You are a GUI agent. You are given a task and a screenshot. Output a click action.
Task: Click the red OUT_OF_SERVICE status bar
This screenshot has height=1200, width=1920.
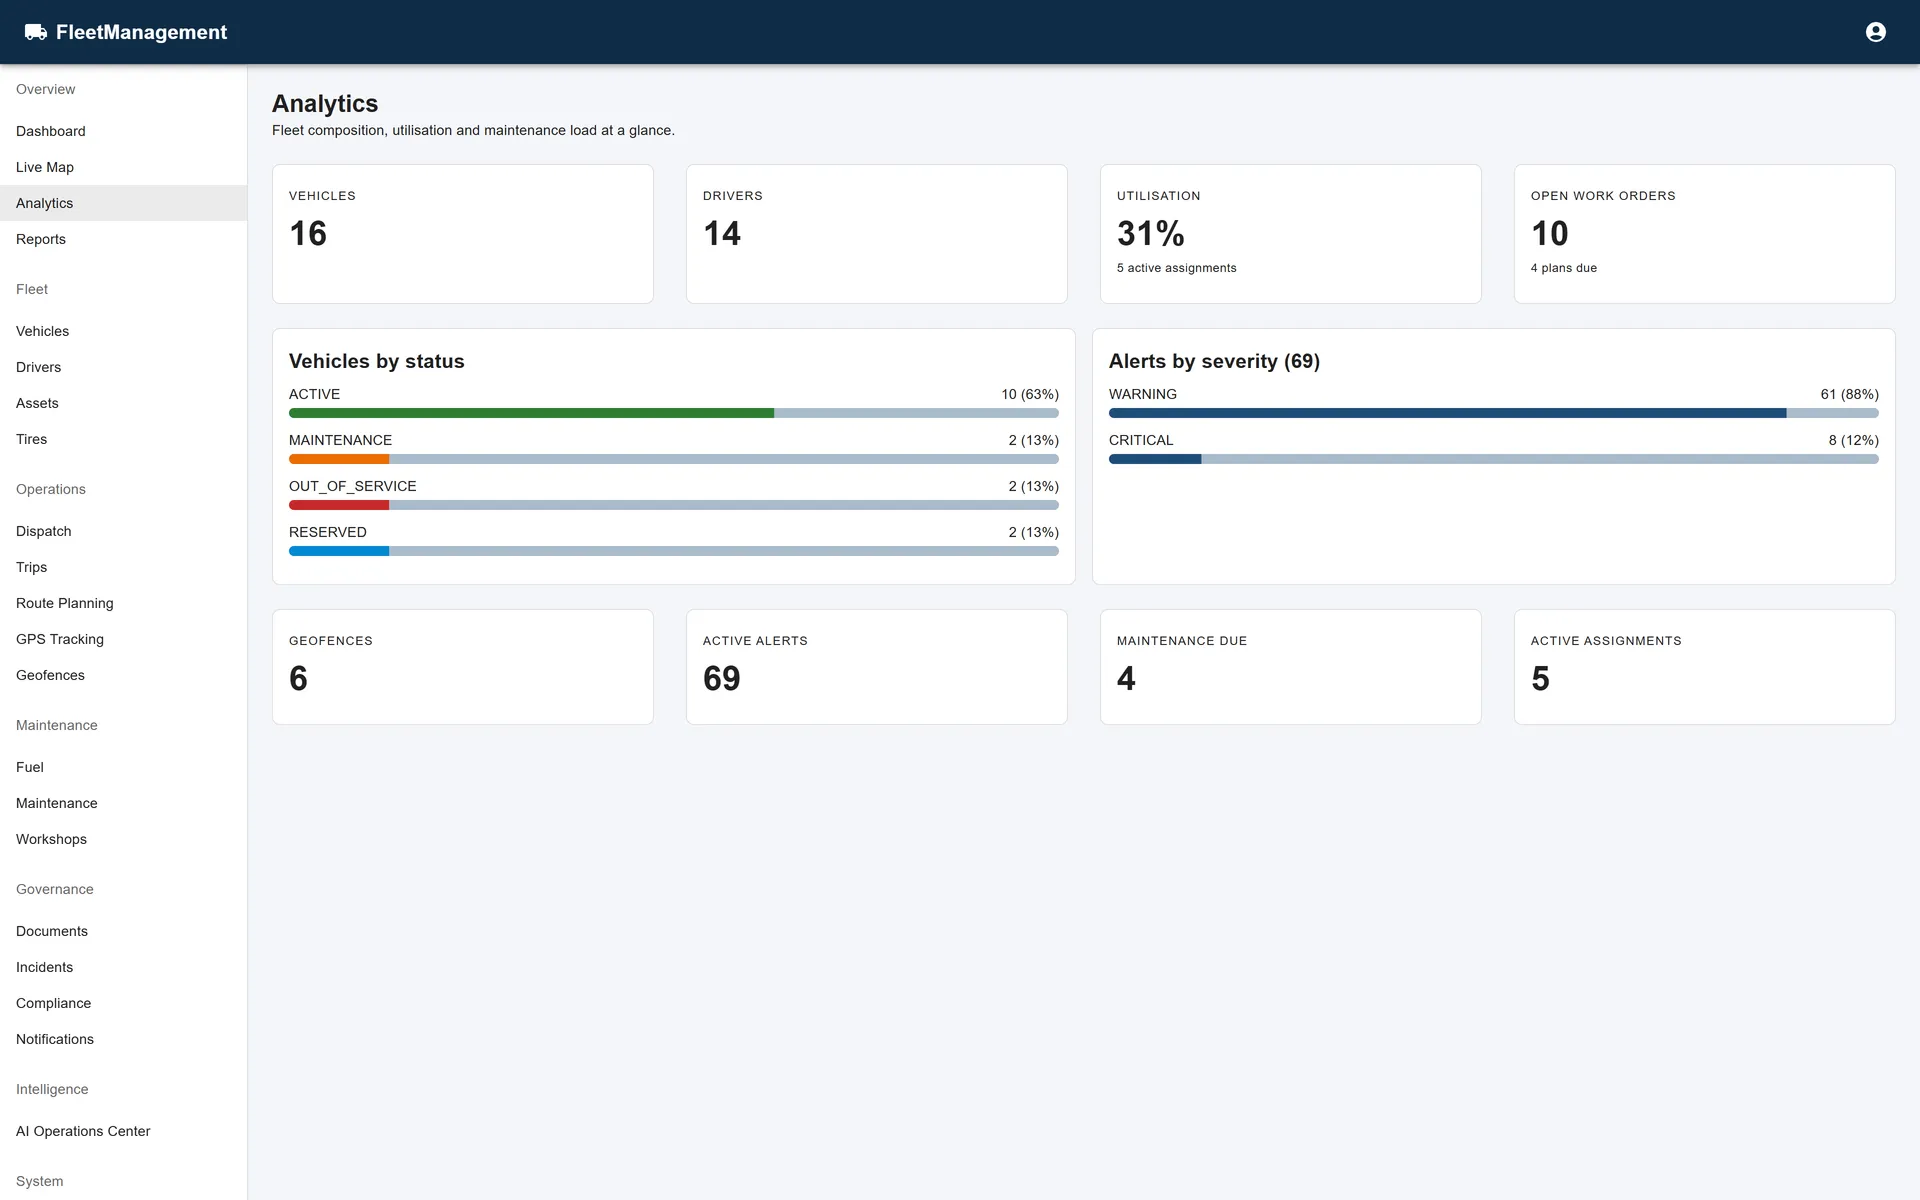click(674, 505)
